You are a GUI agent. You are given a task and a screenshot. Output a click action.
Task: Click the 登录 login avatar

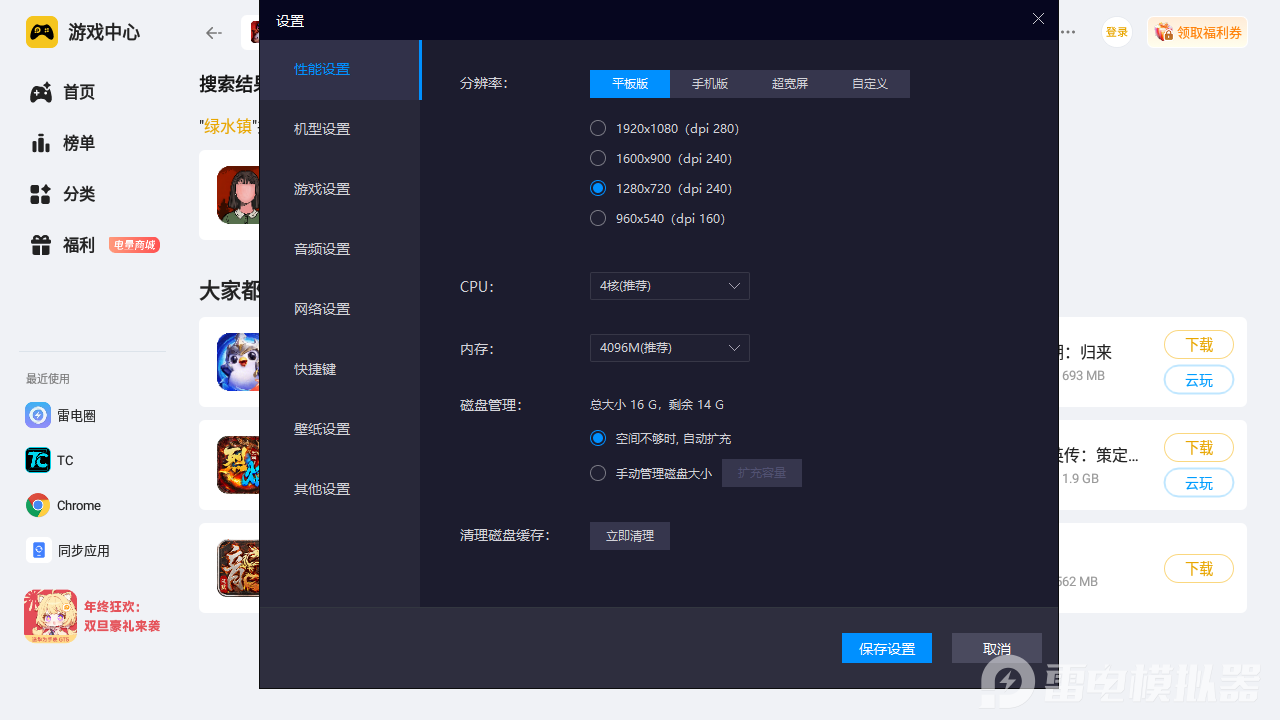click(1117, 32)
